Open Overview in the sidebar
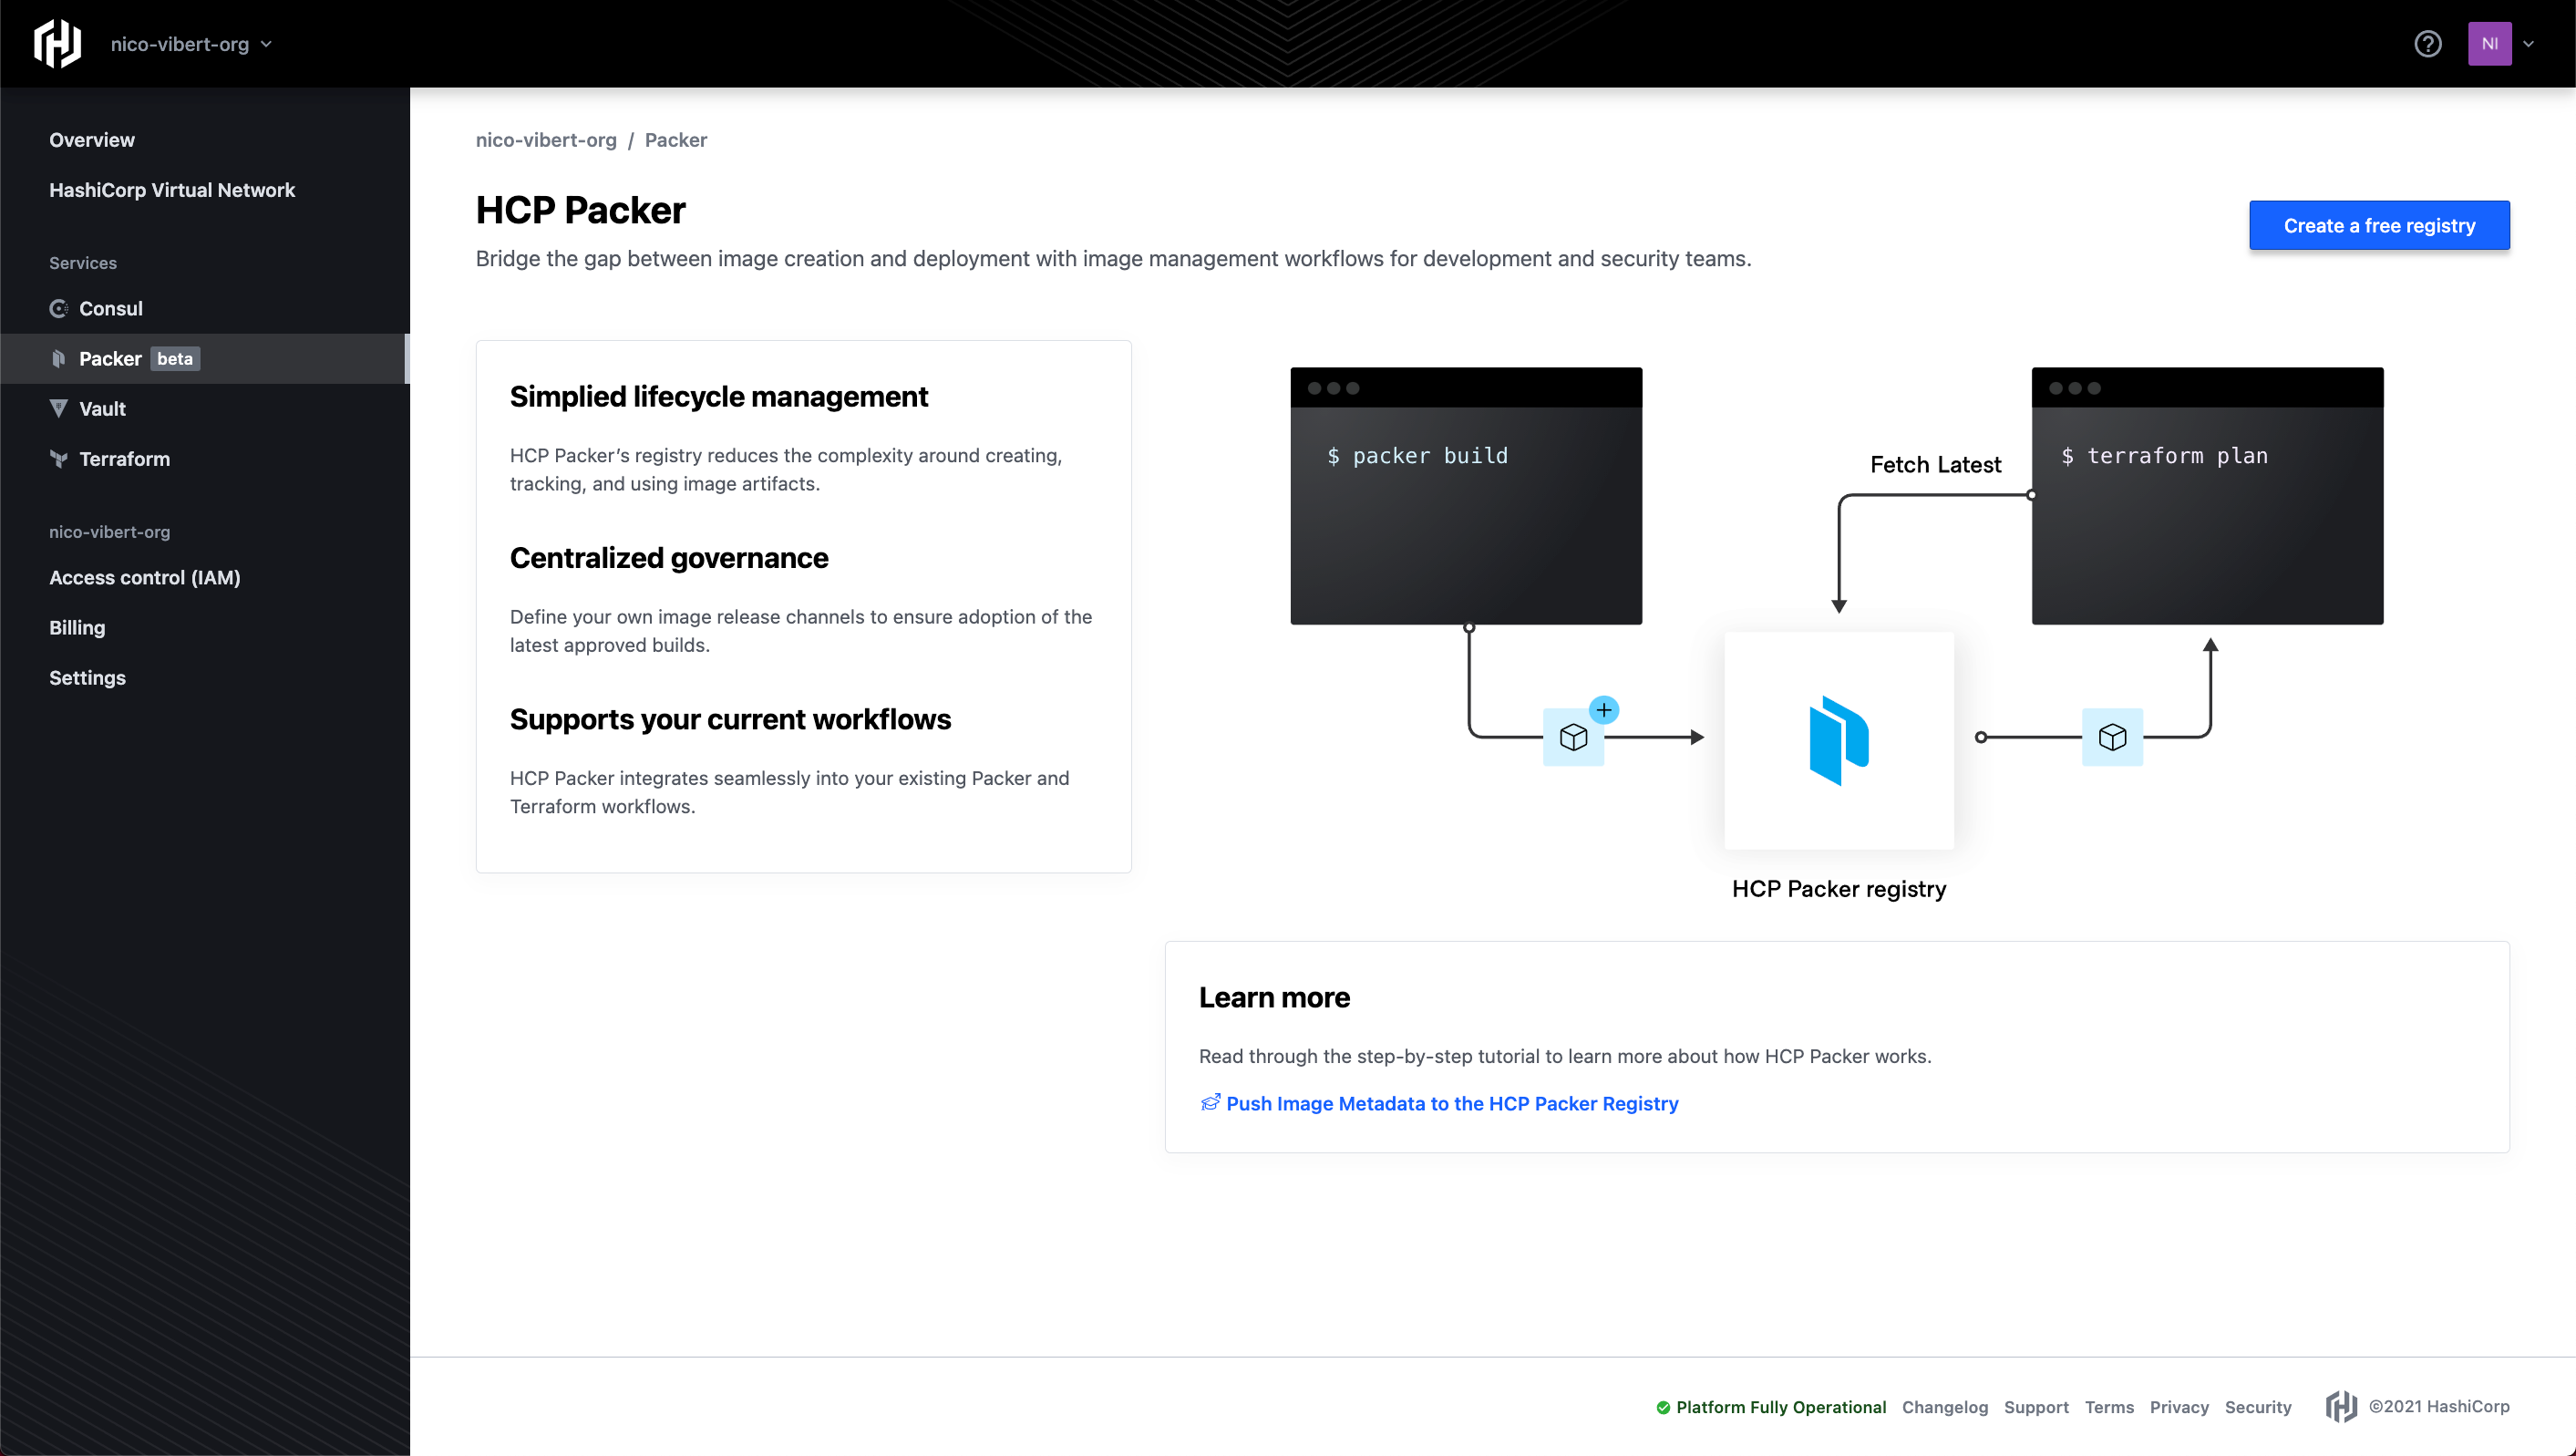Screen dimensions: 2576x1456 [92, 140]
